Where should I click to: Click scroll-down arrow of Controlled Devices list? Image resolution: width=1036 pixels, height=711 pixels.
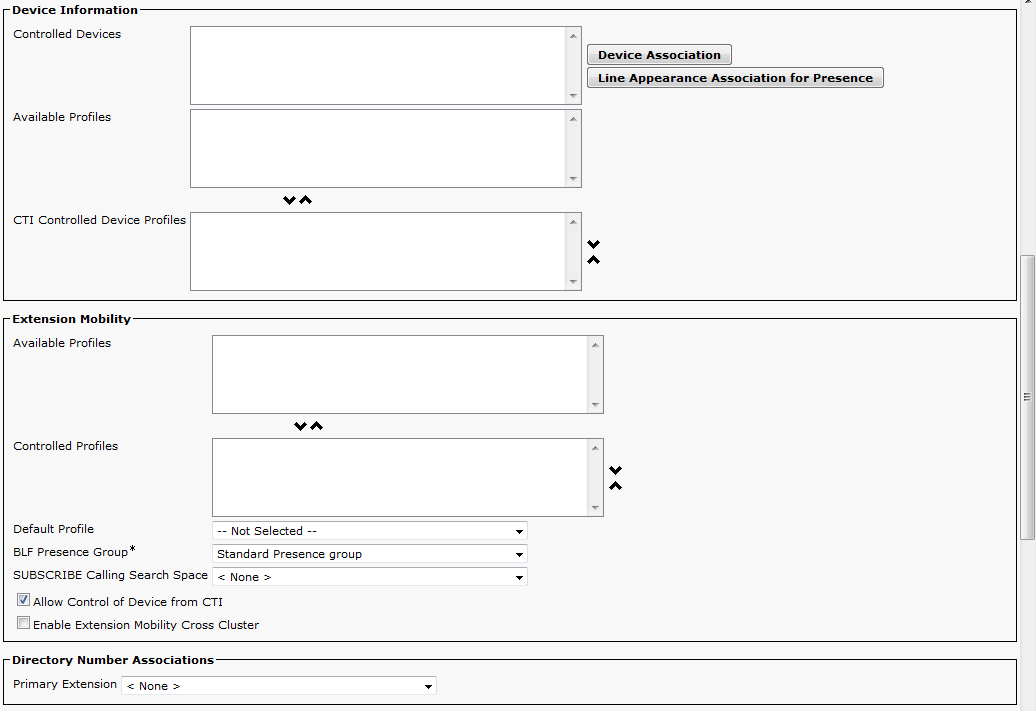click(x=573, y=96)
